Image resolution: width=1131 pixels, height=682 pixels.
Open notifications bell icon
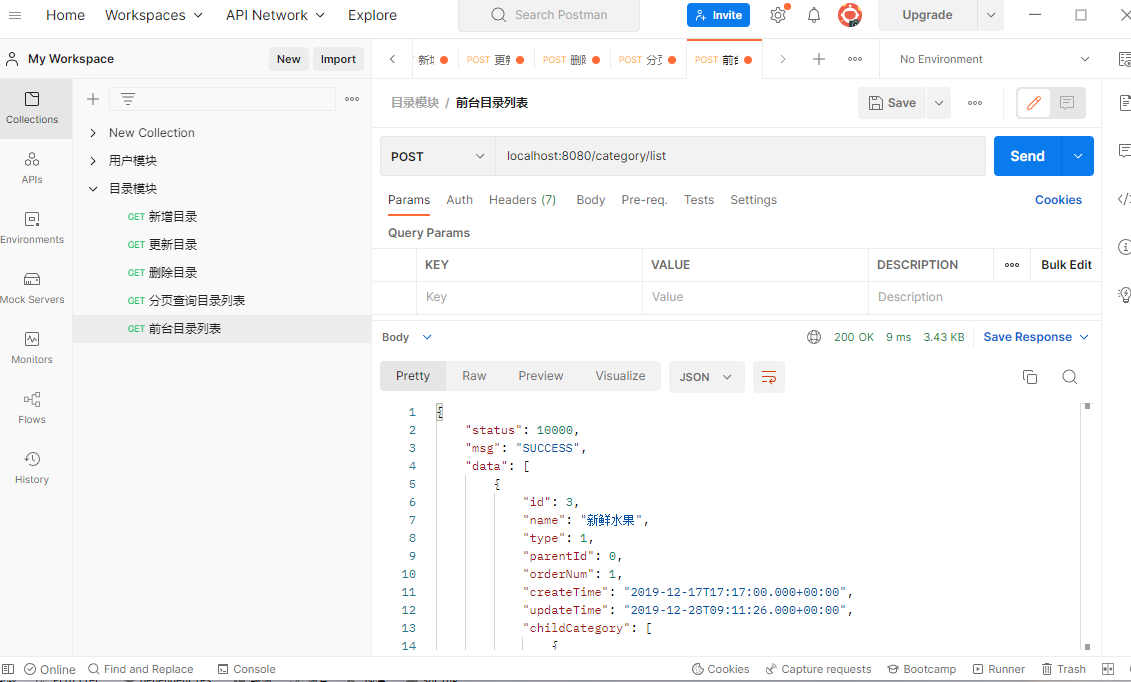click(814, 15)
